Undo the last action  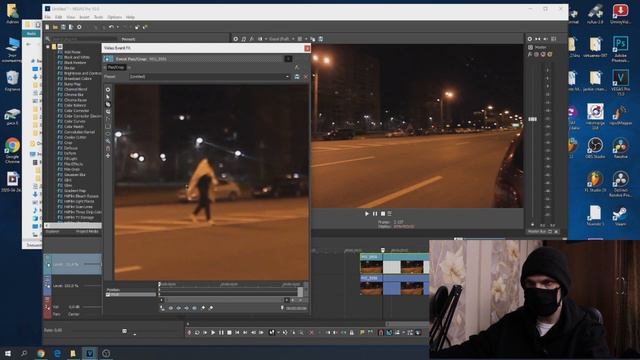[111, 27]
